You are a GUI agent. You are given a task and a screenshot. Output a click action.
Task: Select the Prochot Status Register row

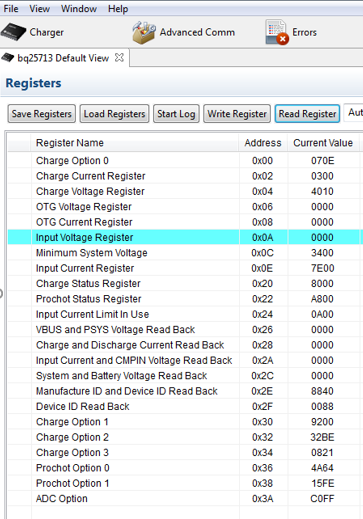point(184,299)
